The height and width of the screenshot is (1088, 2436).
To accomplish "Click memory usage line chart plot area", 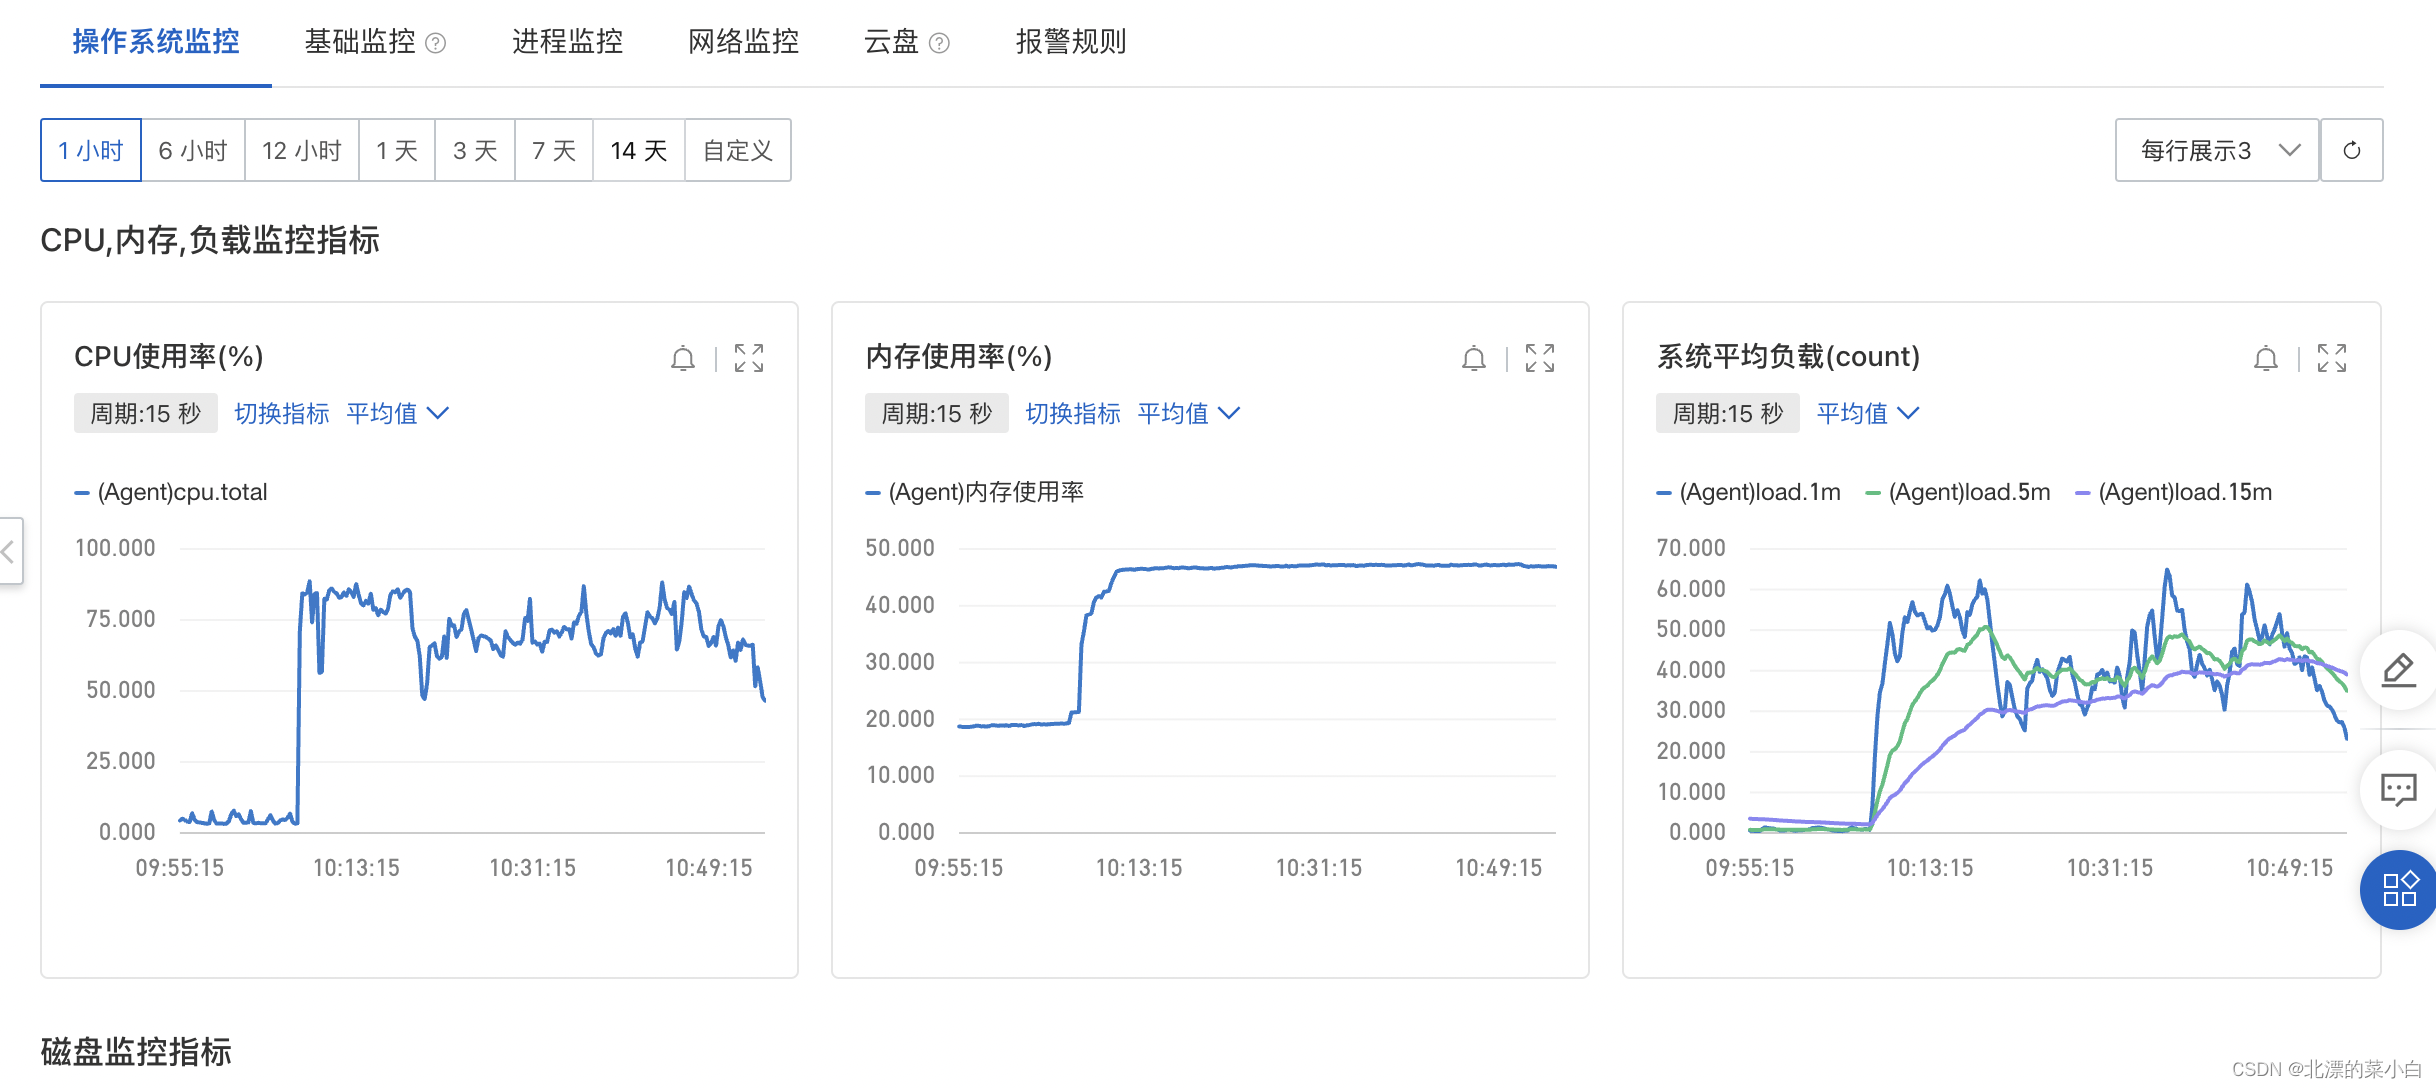I will point(1257,690).
